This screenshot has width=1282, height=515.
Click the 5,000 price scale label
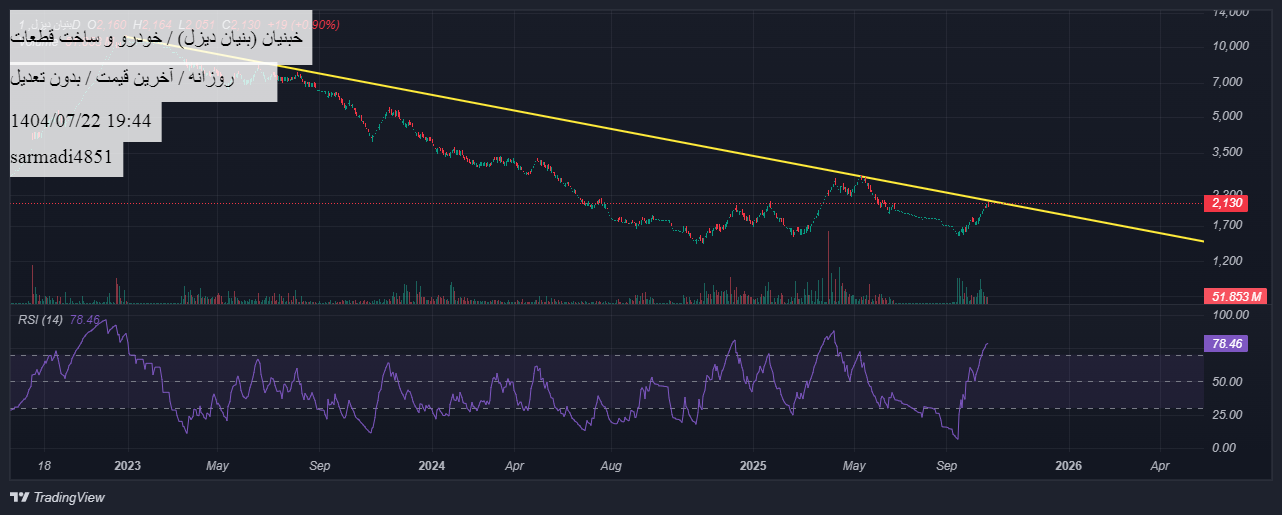[x=1232, y=116]
